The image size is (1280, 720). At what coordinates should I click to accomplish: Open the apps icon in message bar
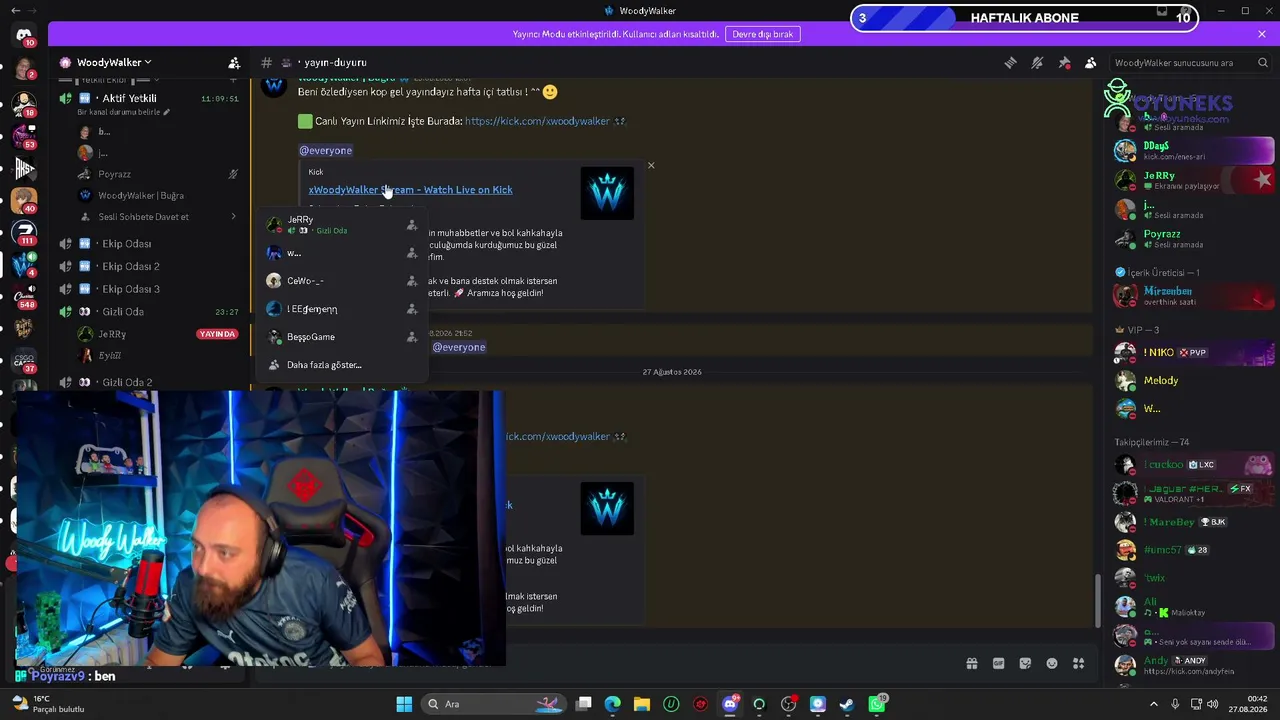[x=1079, y=663]
